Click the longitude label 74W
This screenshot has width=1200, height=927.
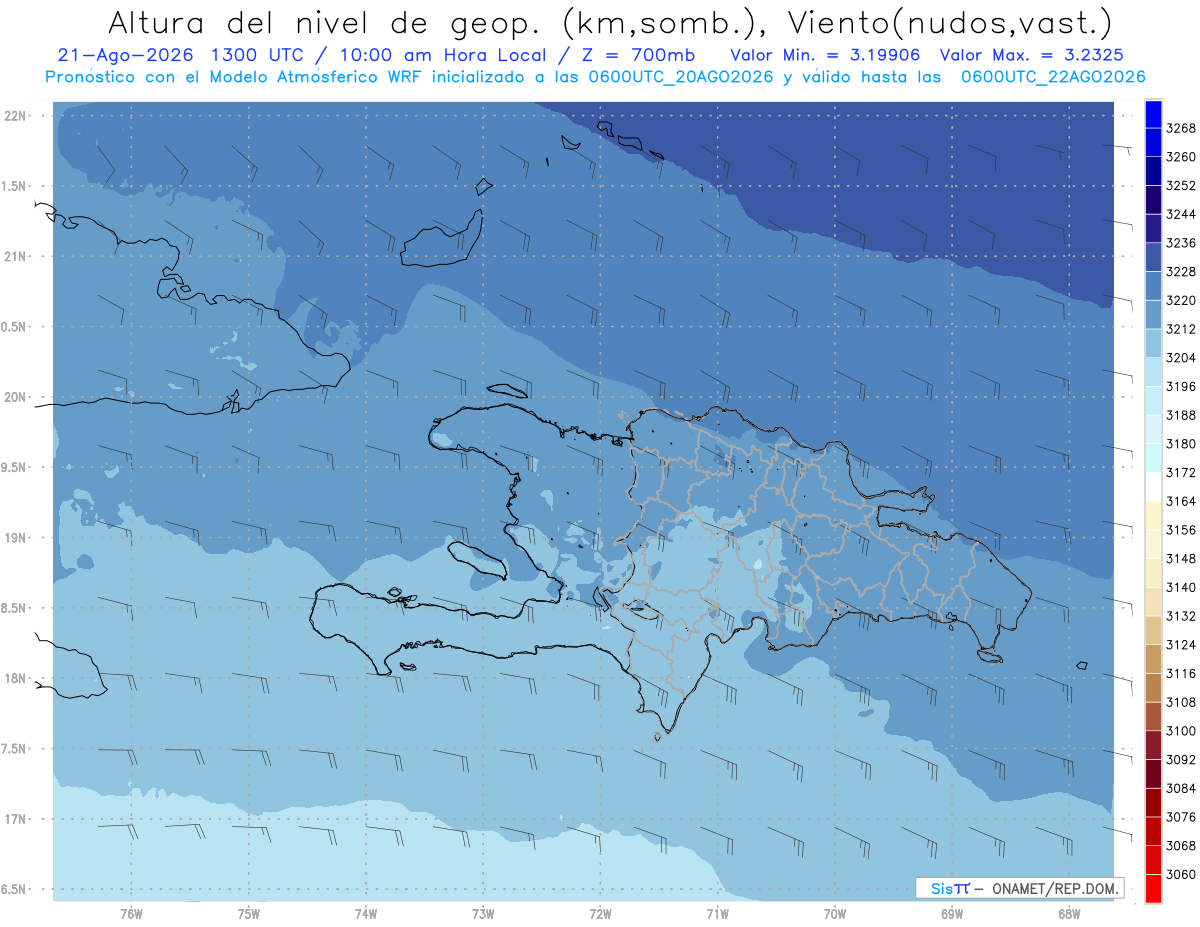pyautogui.click(x=366, y=914)
